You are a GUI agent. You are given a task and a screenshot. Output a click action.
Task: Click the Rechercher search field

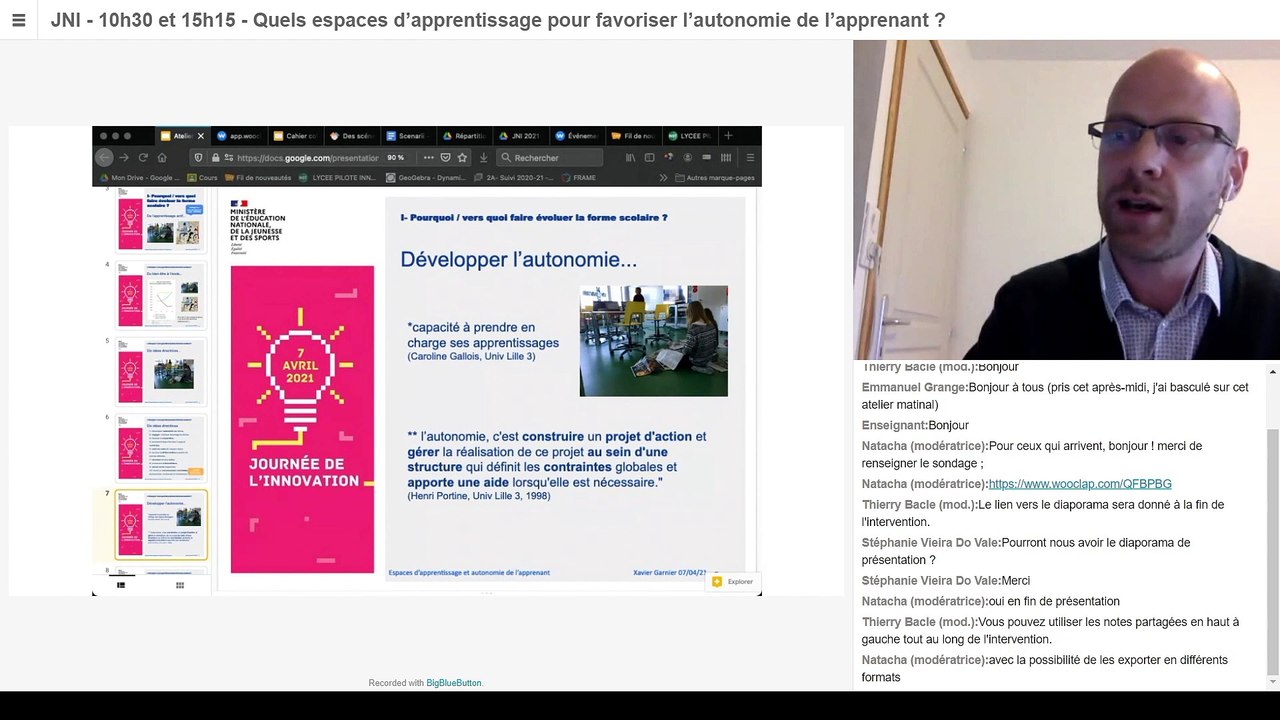pyautogui.click(x=551, y=157)
